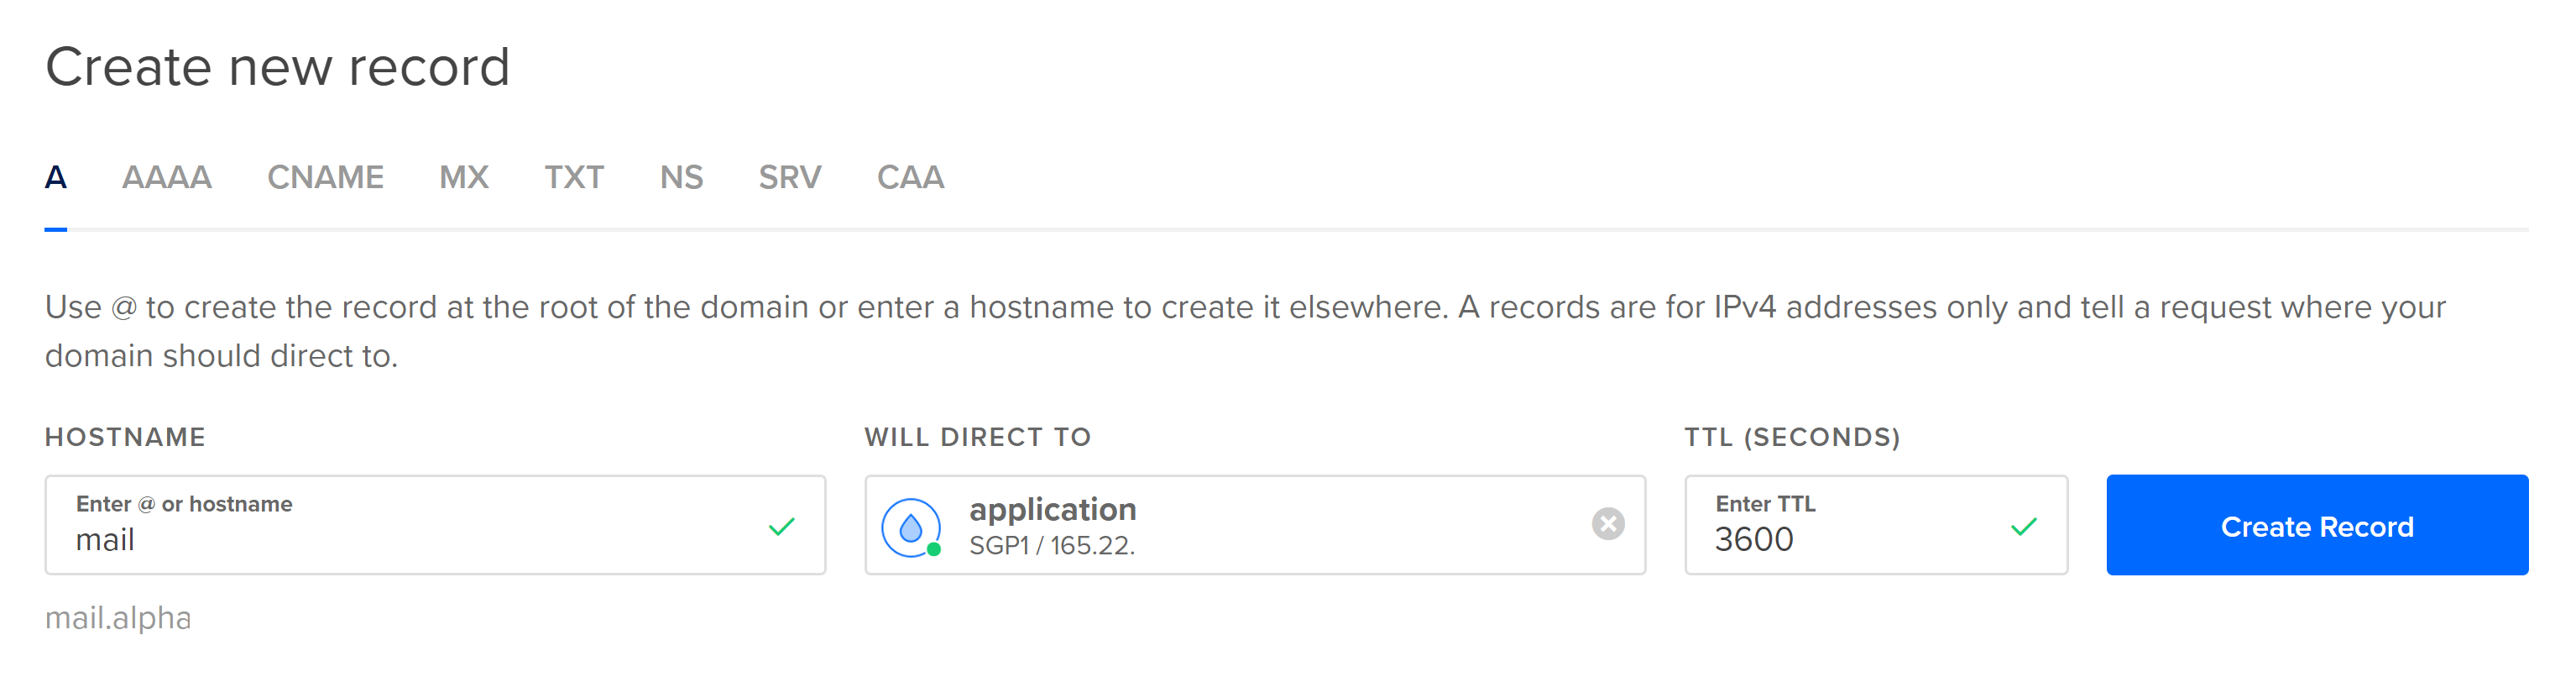The image size is (2576, 677).
Task: Select the MX record tab
Action: click(464, 178)
